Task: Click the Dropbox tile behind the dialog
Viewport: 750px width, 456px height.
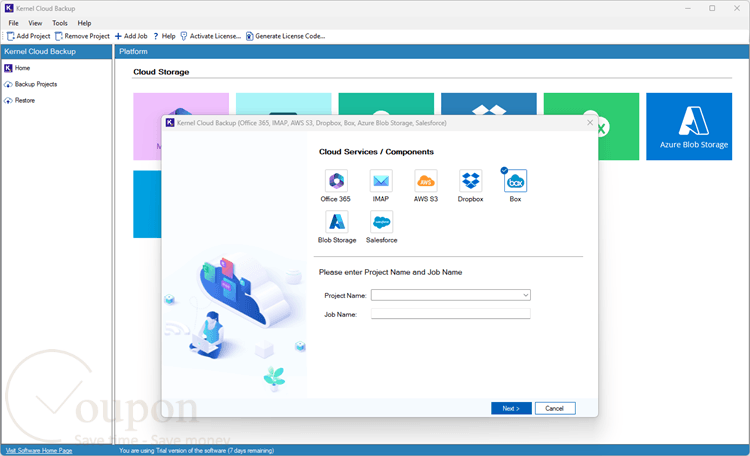Action: tap(488, 104)
